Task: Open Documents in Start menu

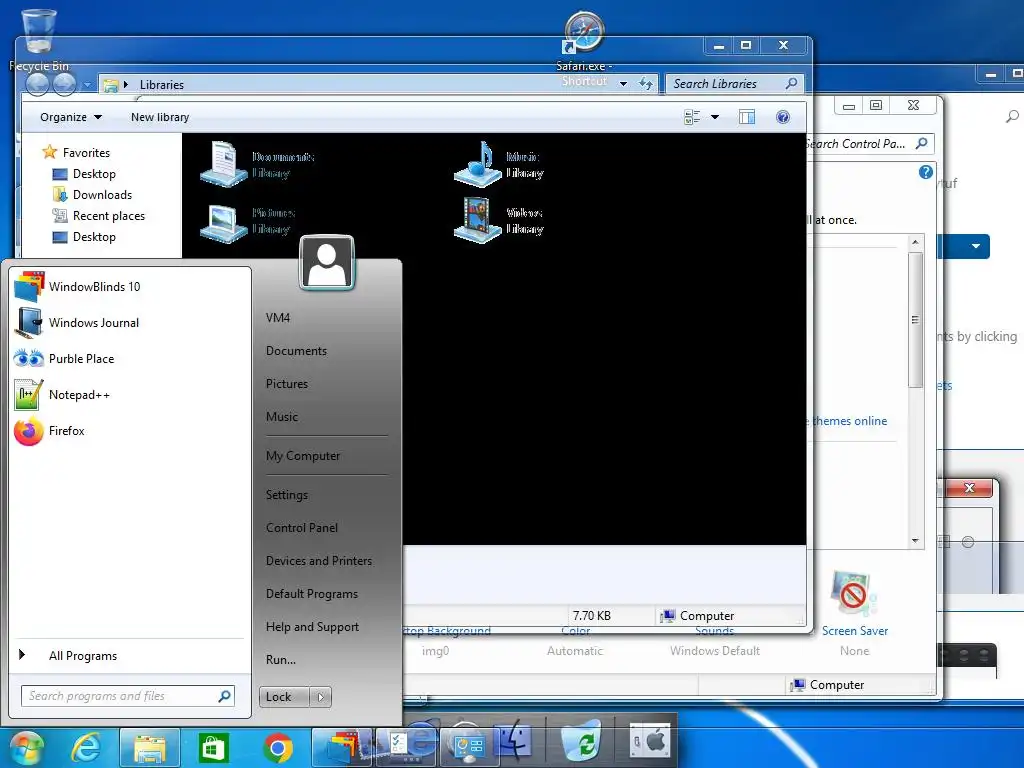Action: pyautogui.click(x=296, y=351)
